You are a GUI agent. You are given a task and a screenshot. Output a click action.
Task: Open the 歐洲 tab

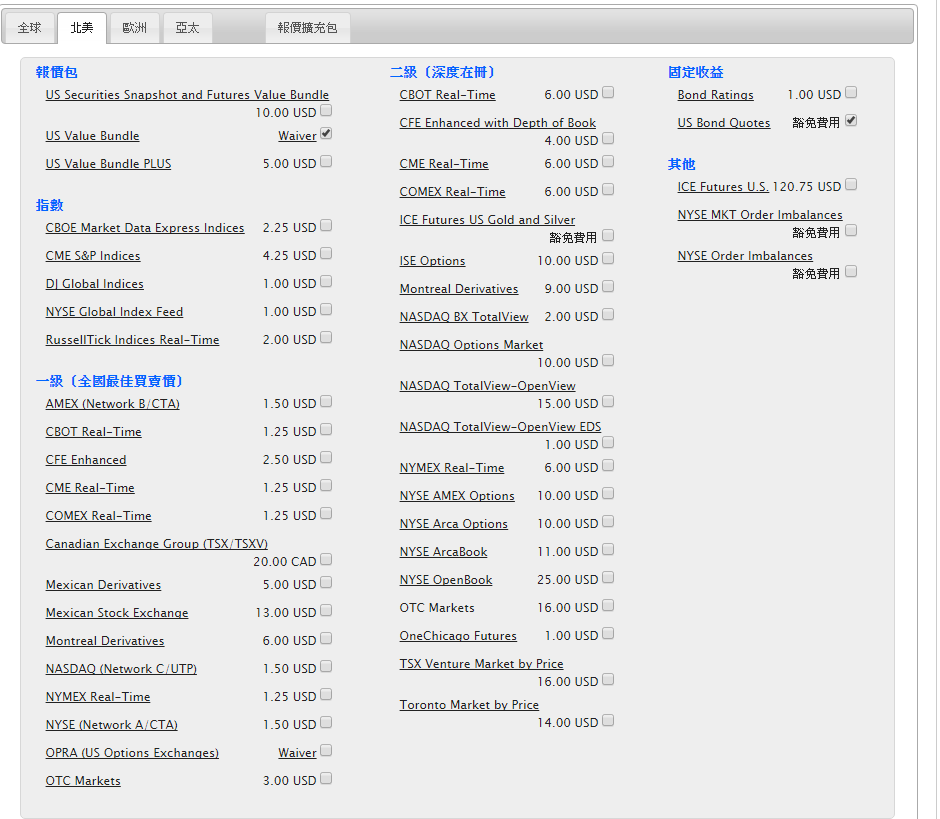pyautogui.click(x=134, y=28)
